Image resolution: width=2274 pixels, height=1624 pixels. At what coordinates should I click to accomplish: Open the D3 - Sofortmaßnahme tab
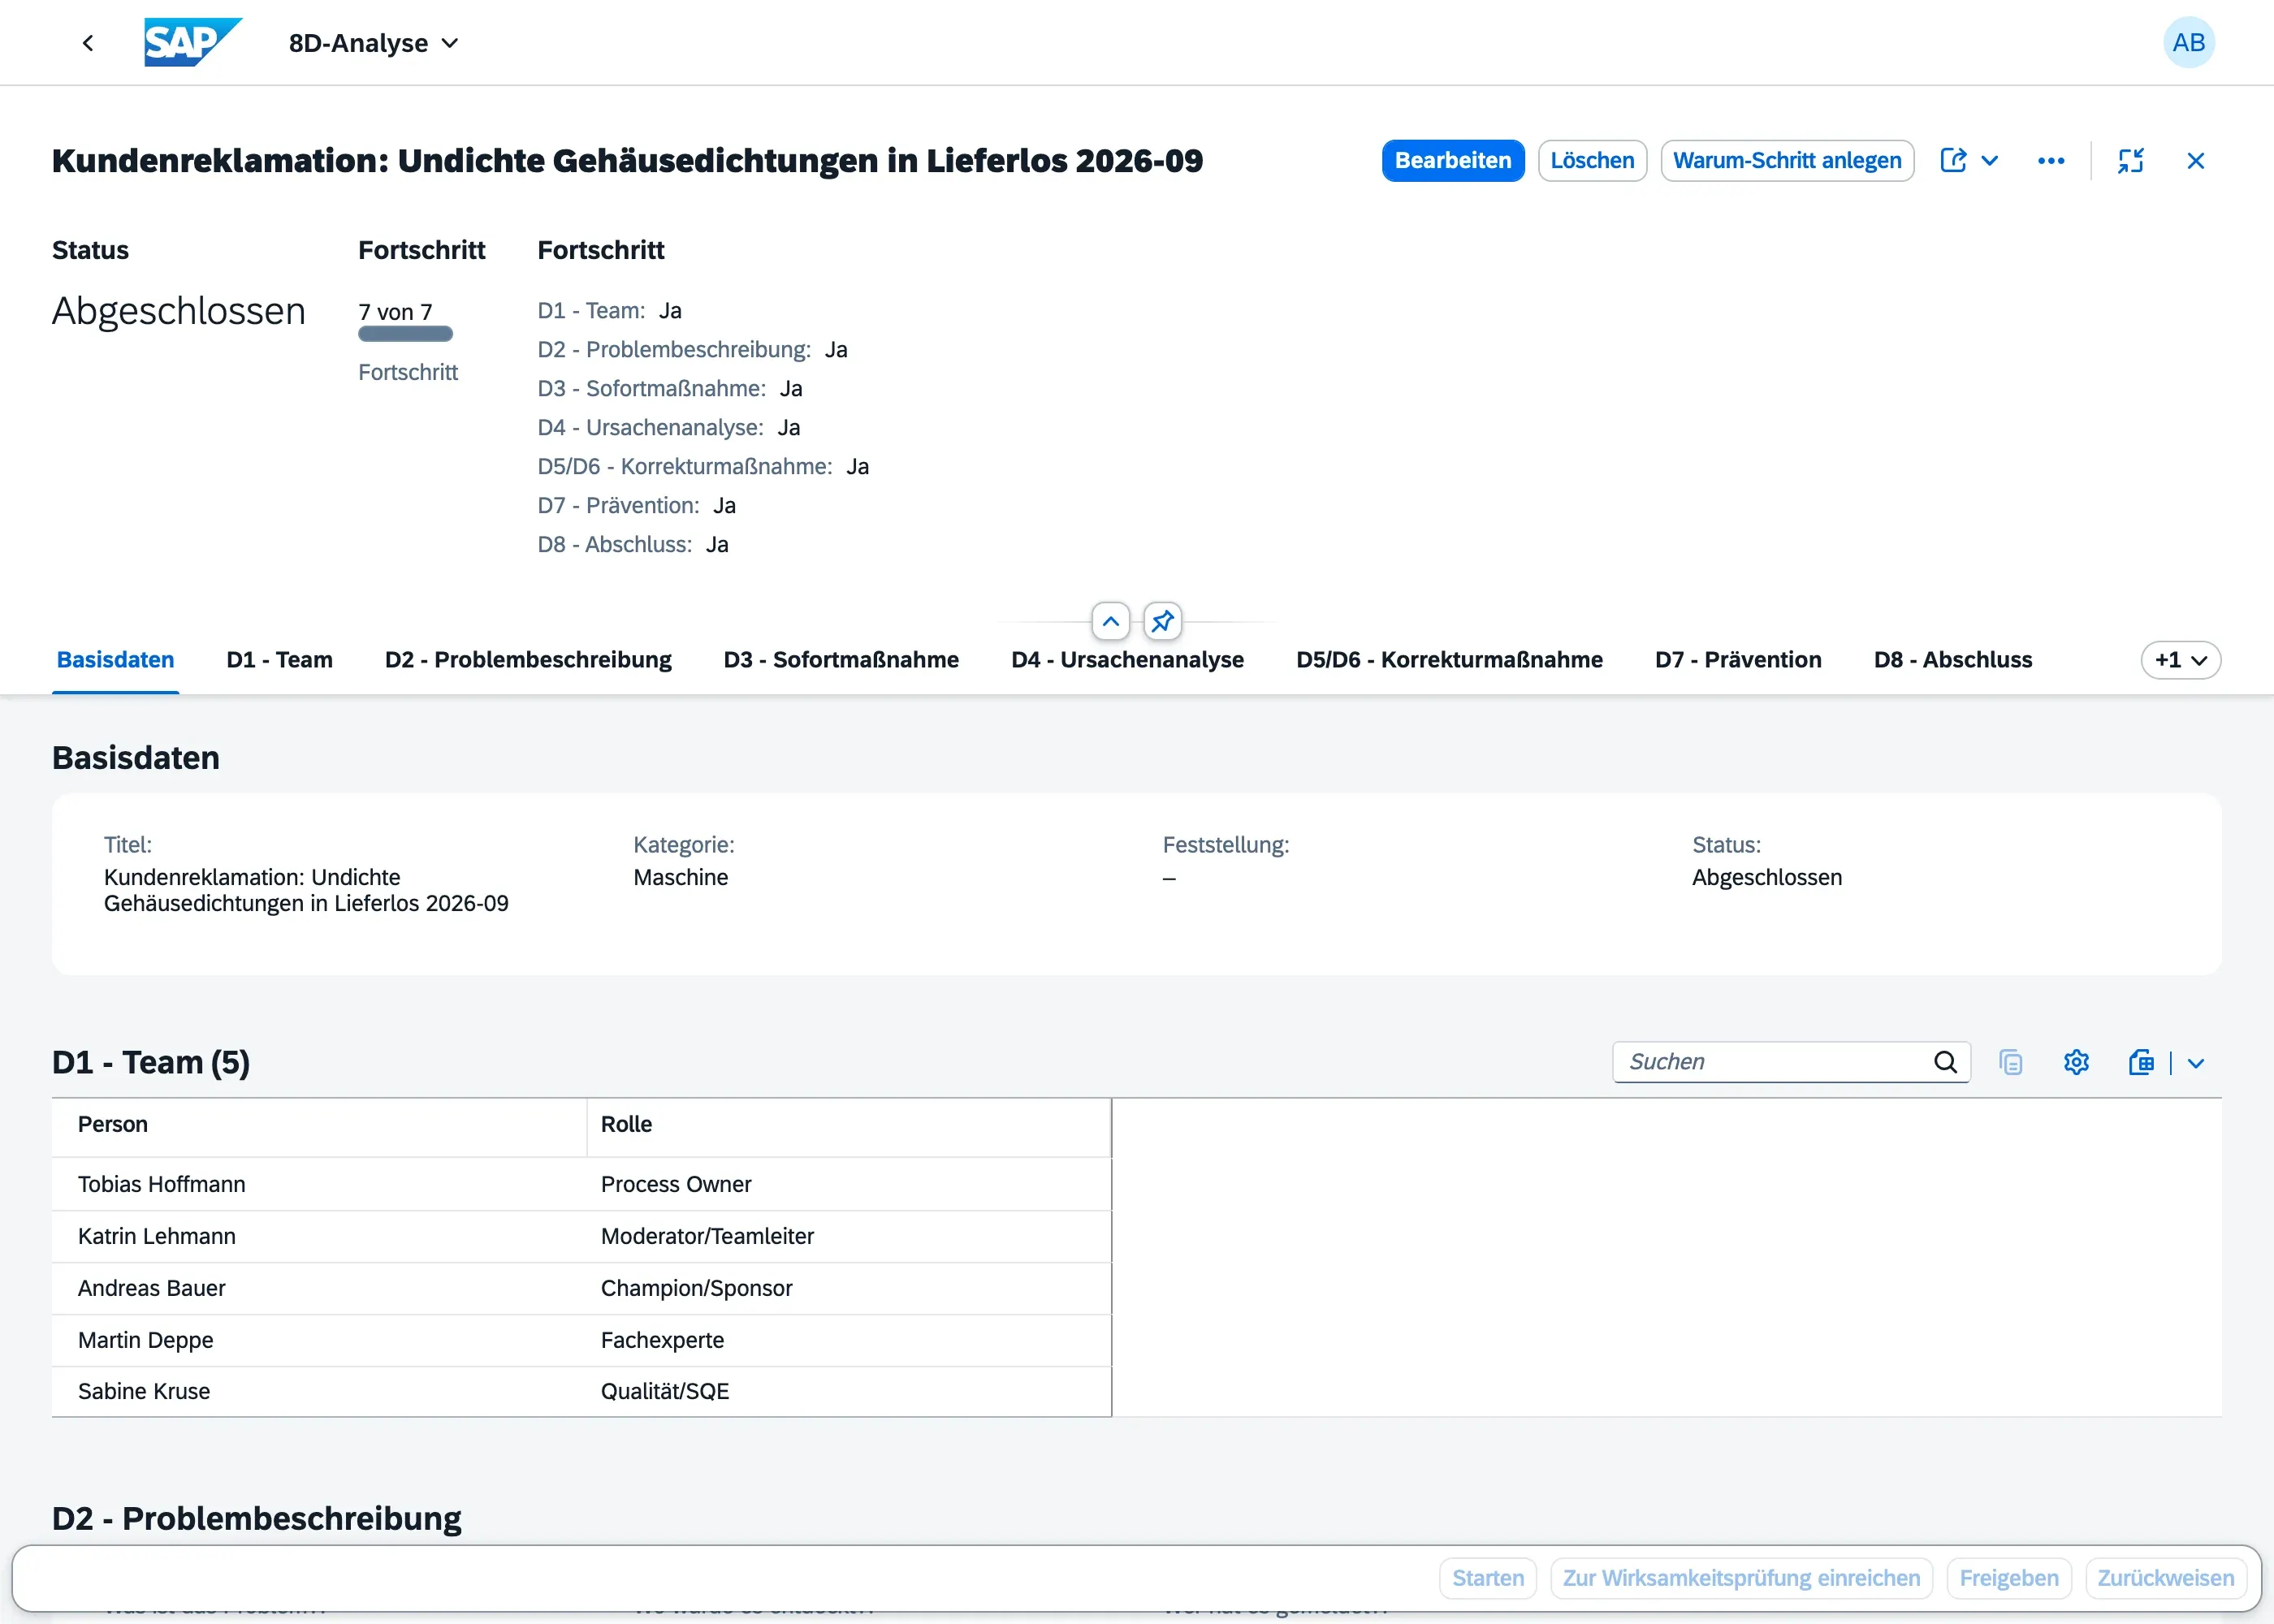point(841,660)
